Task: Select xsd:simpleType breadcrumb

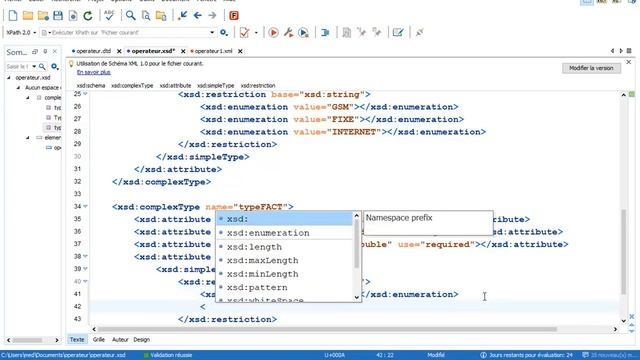Action: (x=216, y=86)
